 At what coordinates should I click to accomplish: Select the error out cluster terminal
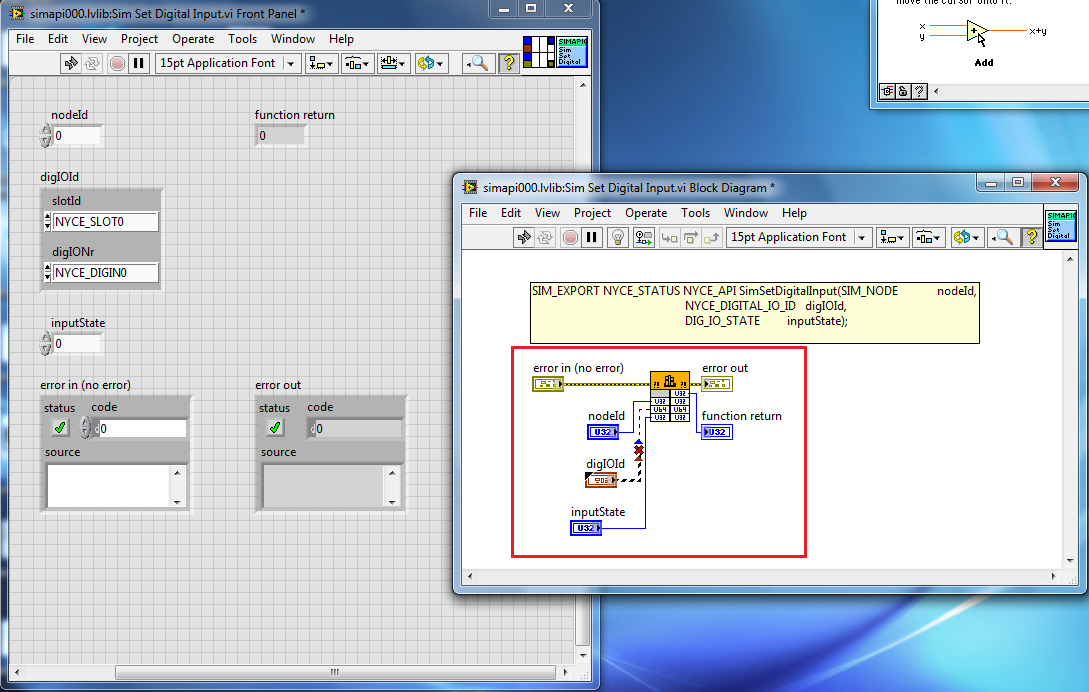pyautogui.click(x=717, y=384)
